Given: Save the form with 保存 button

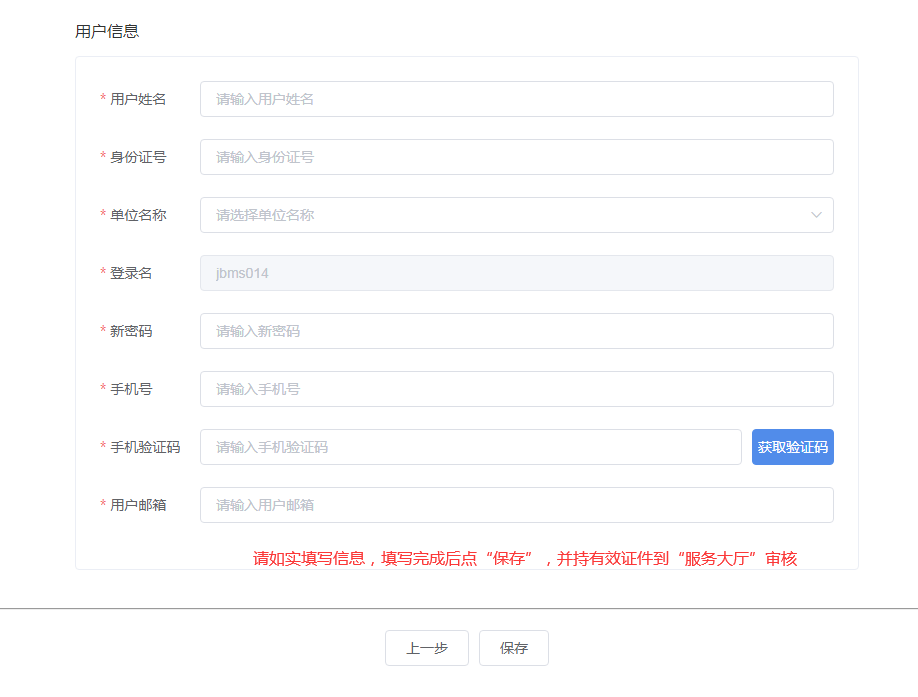Looking at the screenshot, I should (x=513, y=648).
